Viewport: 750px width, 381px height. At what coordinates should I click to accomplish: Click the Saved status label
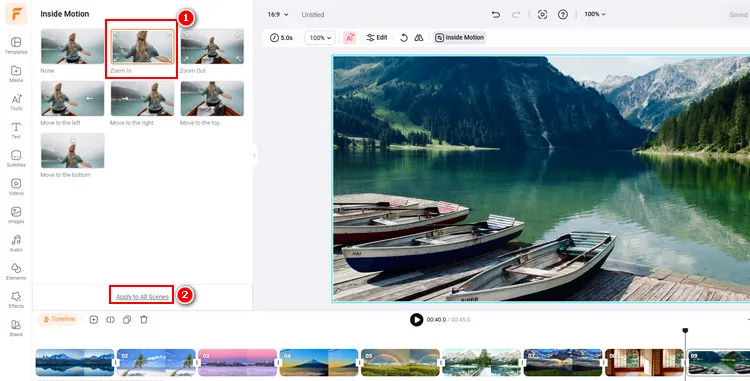tap(739, 15)
